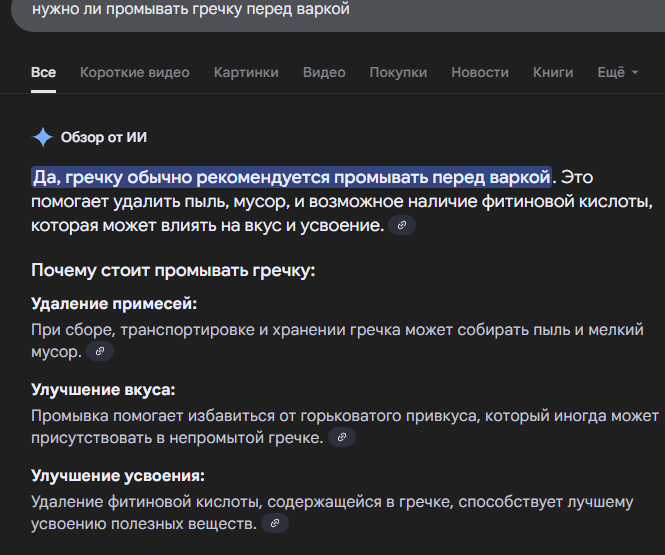Click the 'Обзор от ИИ' heading label
Viewport: 665px width, 555px height.
(x=104, y=137)
